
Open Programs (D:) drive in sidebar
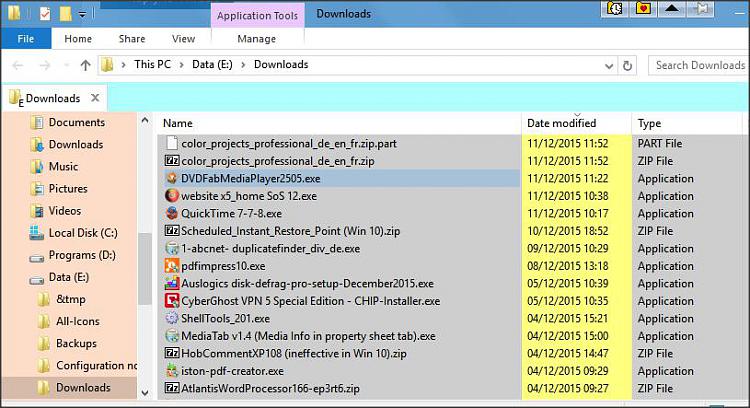click(72, 255)
